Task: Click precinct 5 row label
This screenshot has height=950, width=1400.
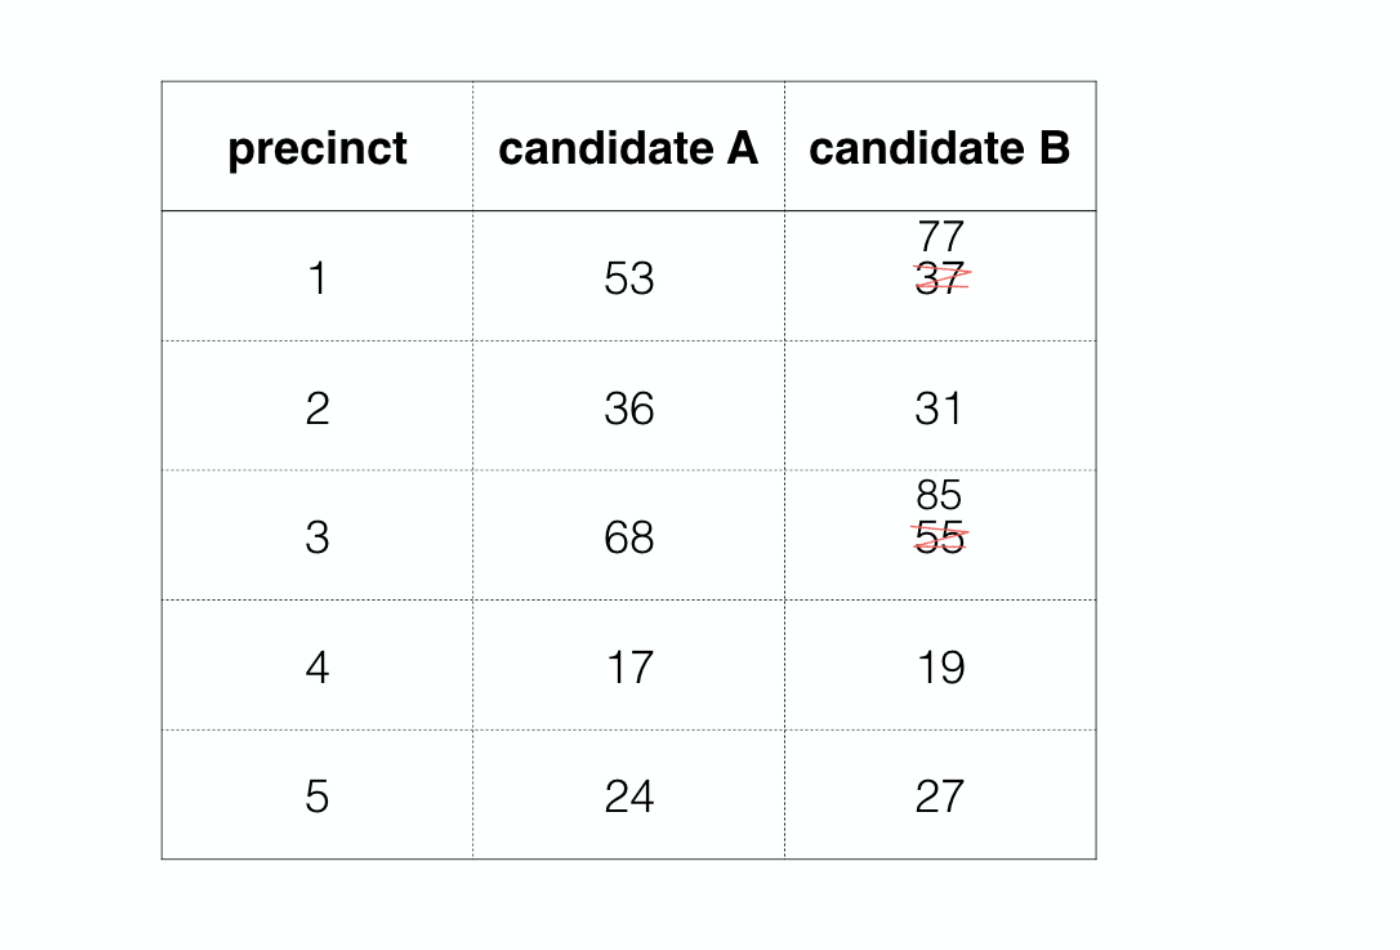Action: click(x=317, y=797)
